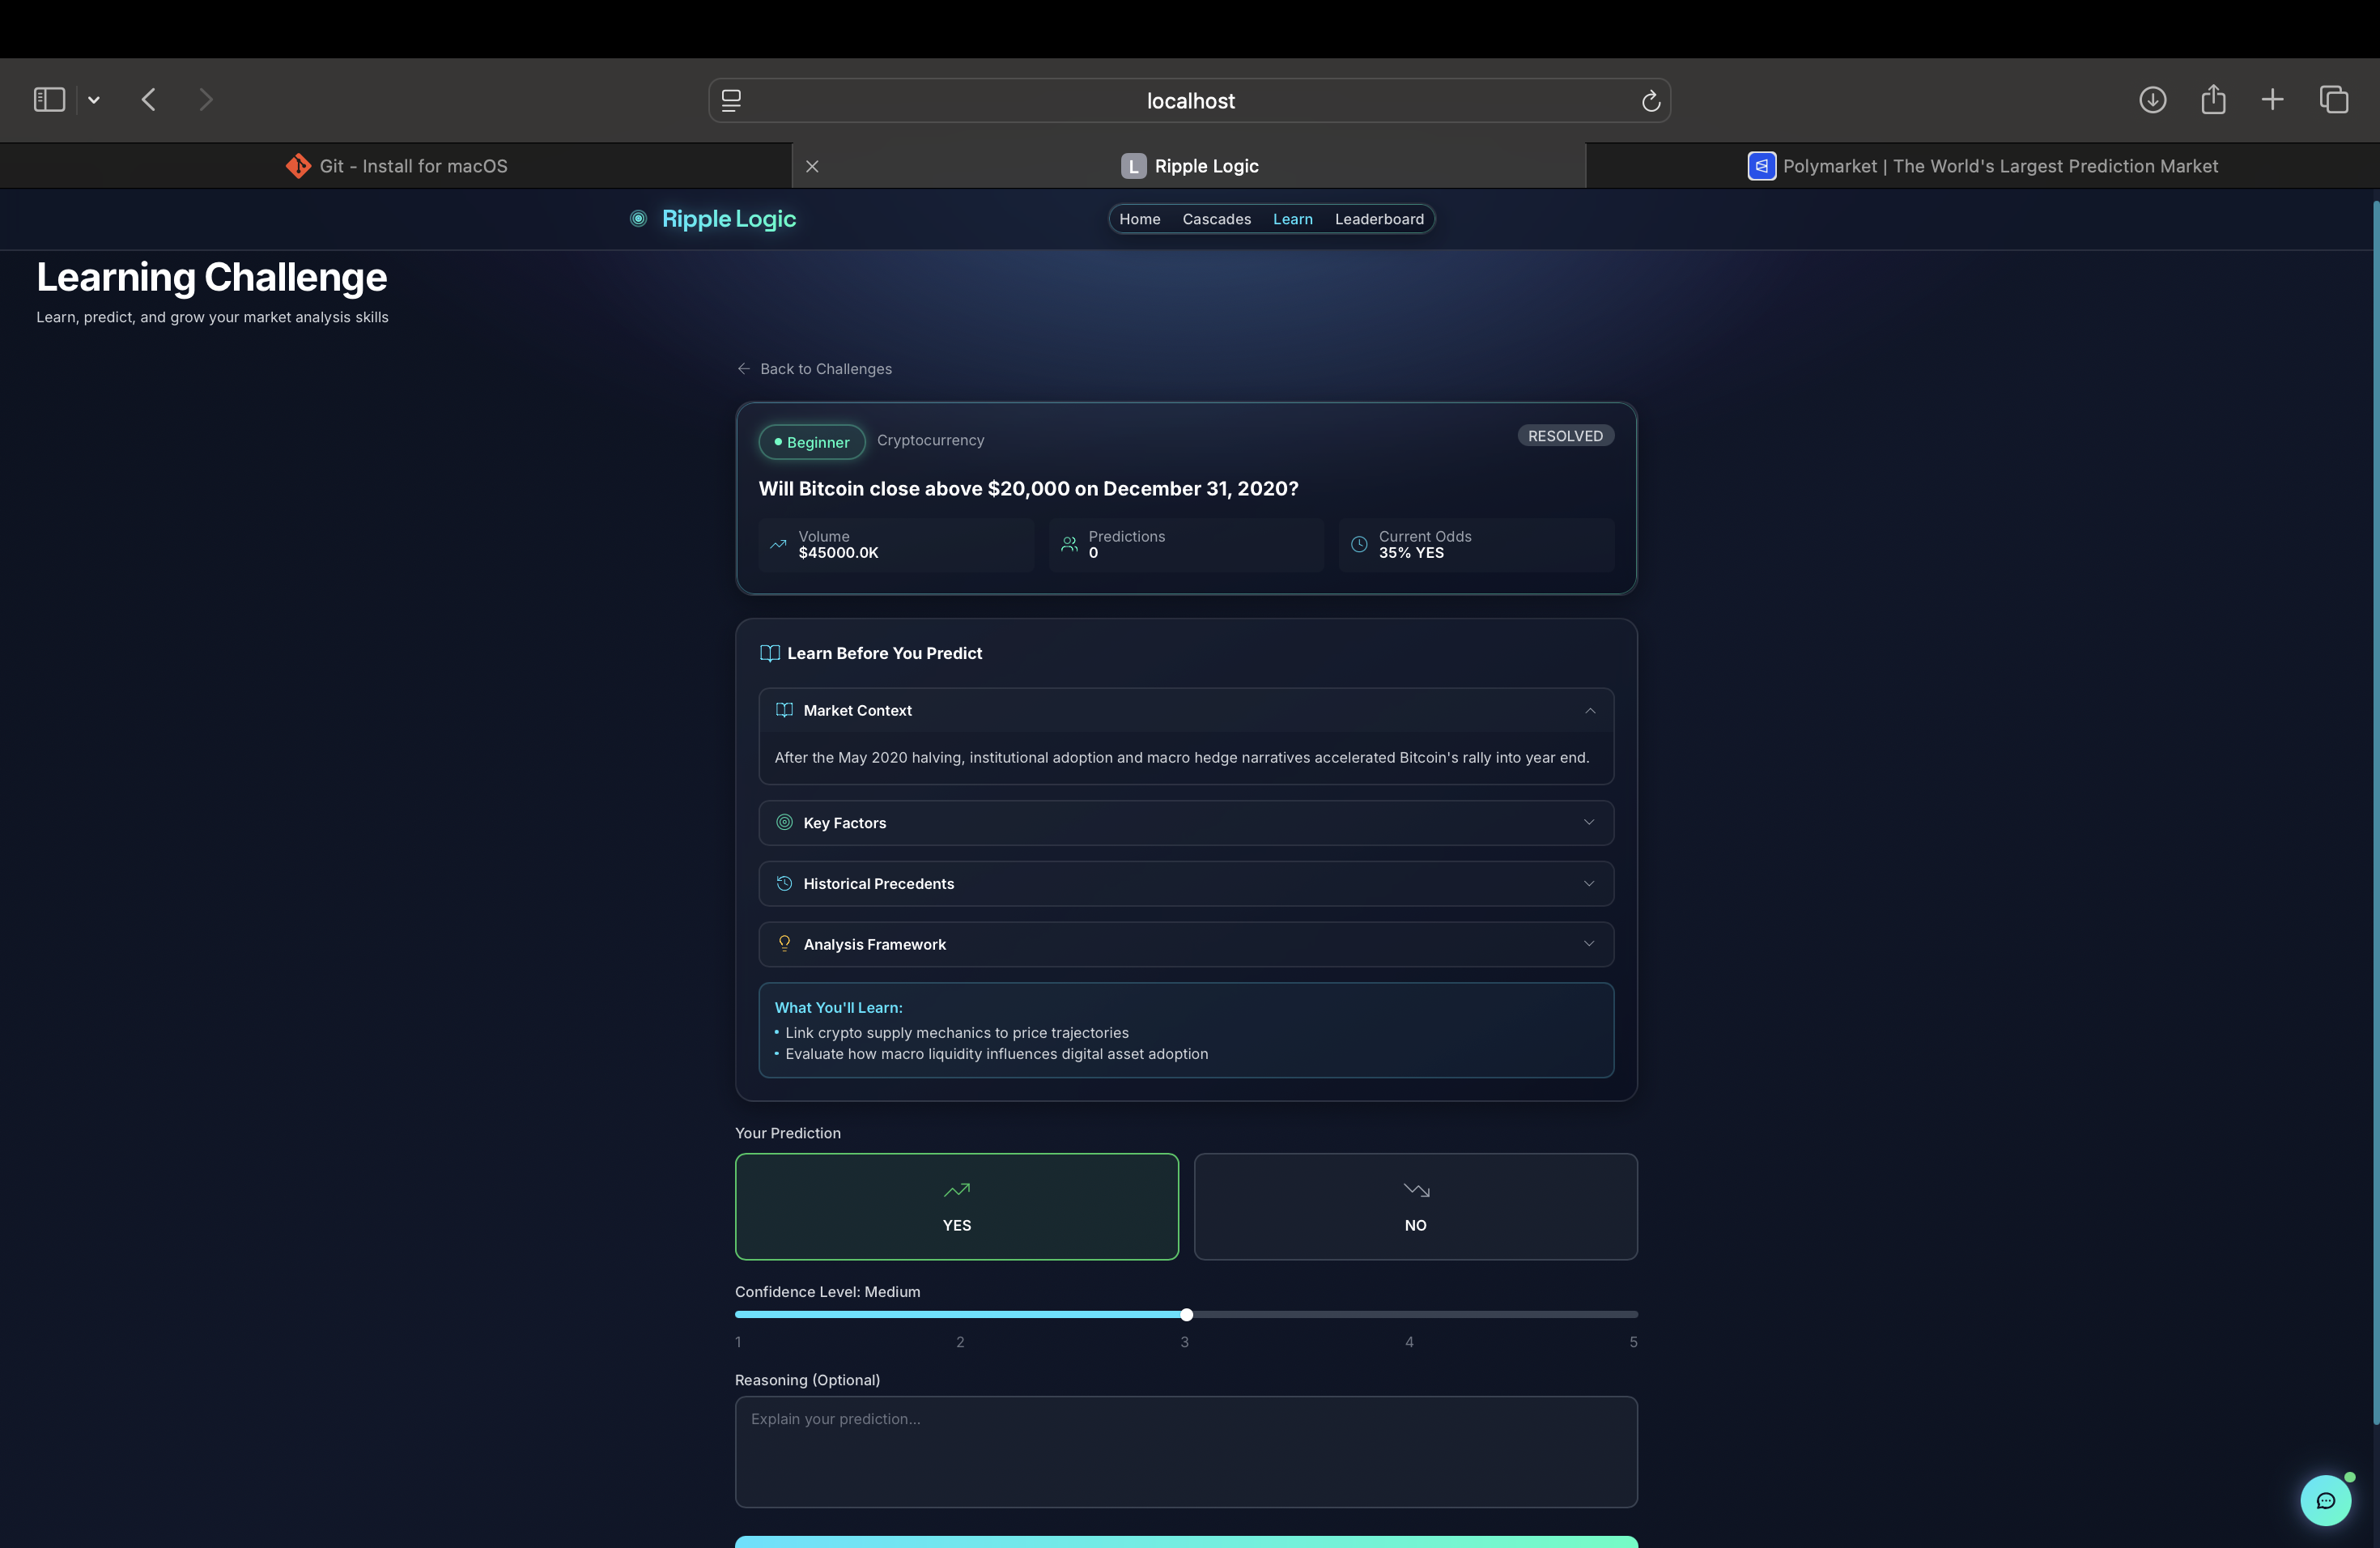Click the Share icon in Safari

tap(2213, 100)
